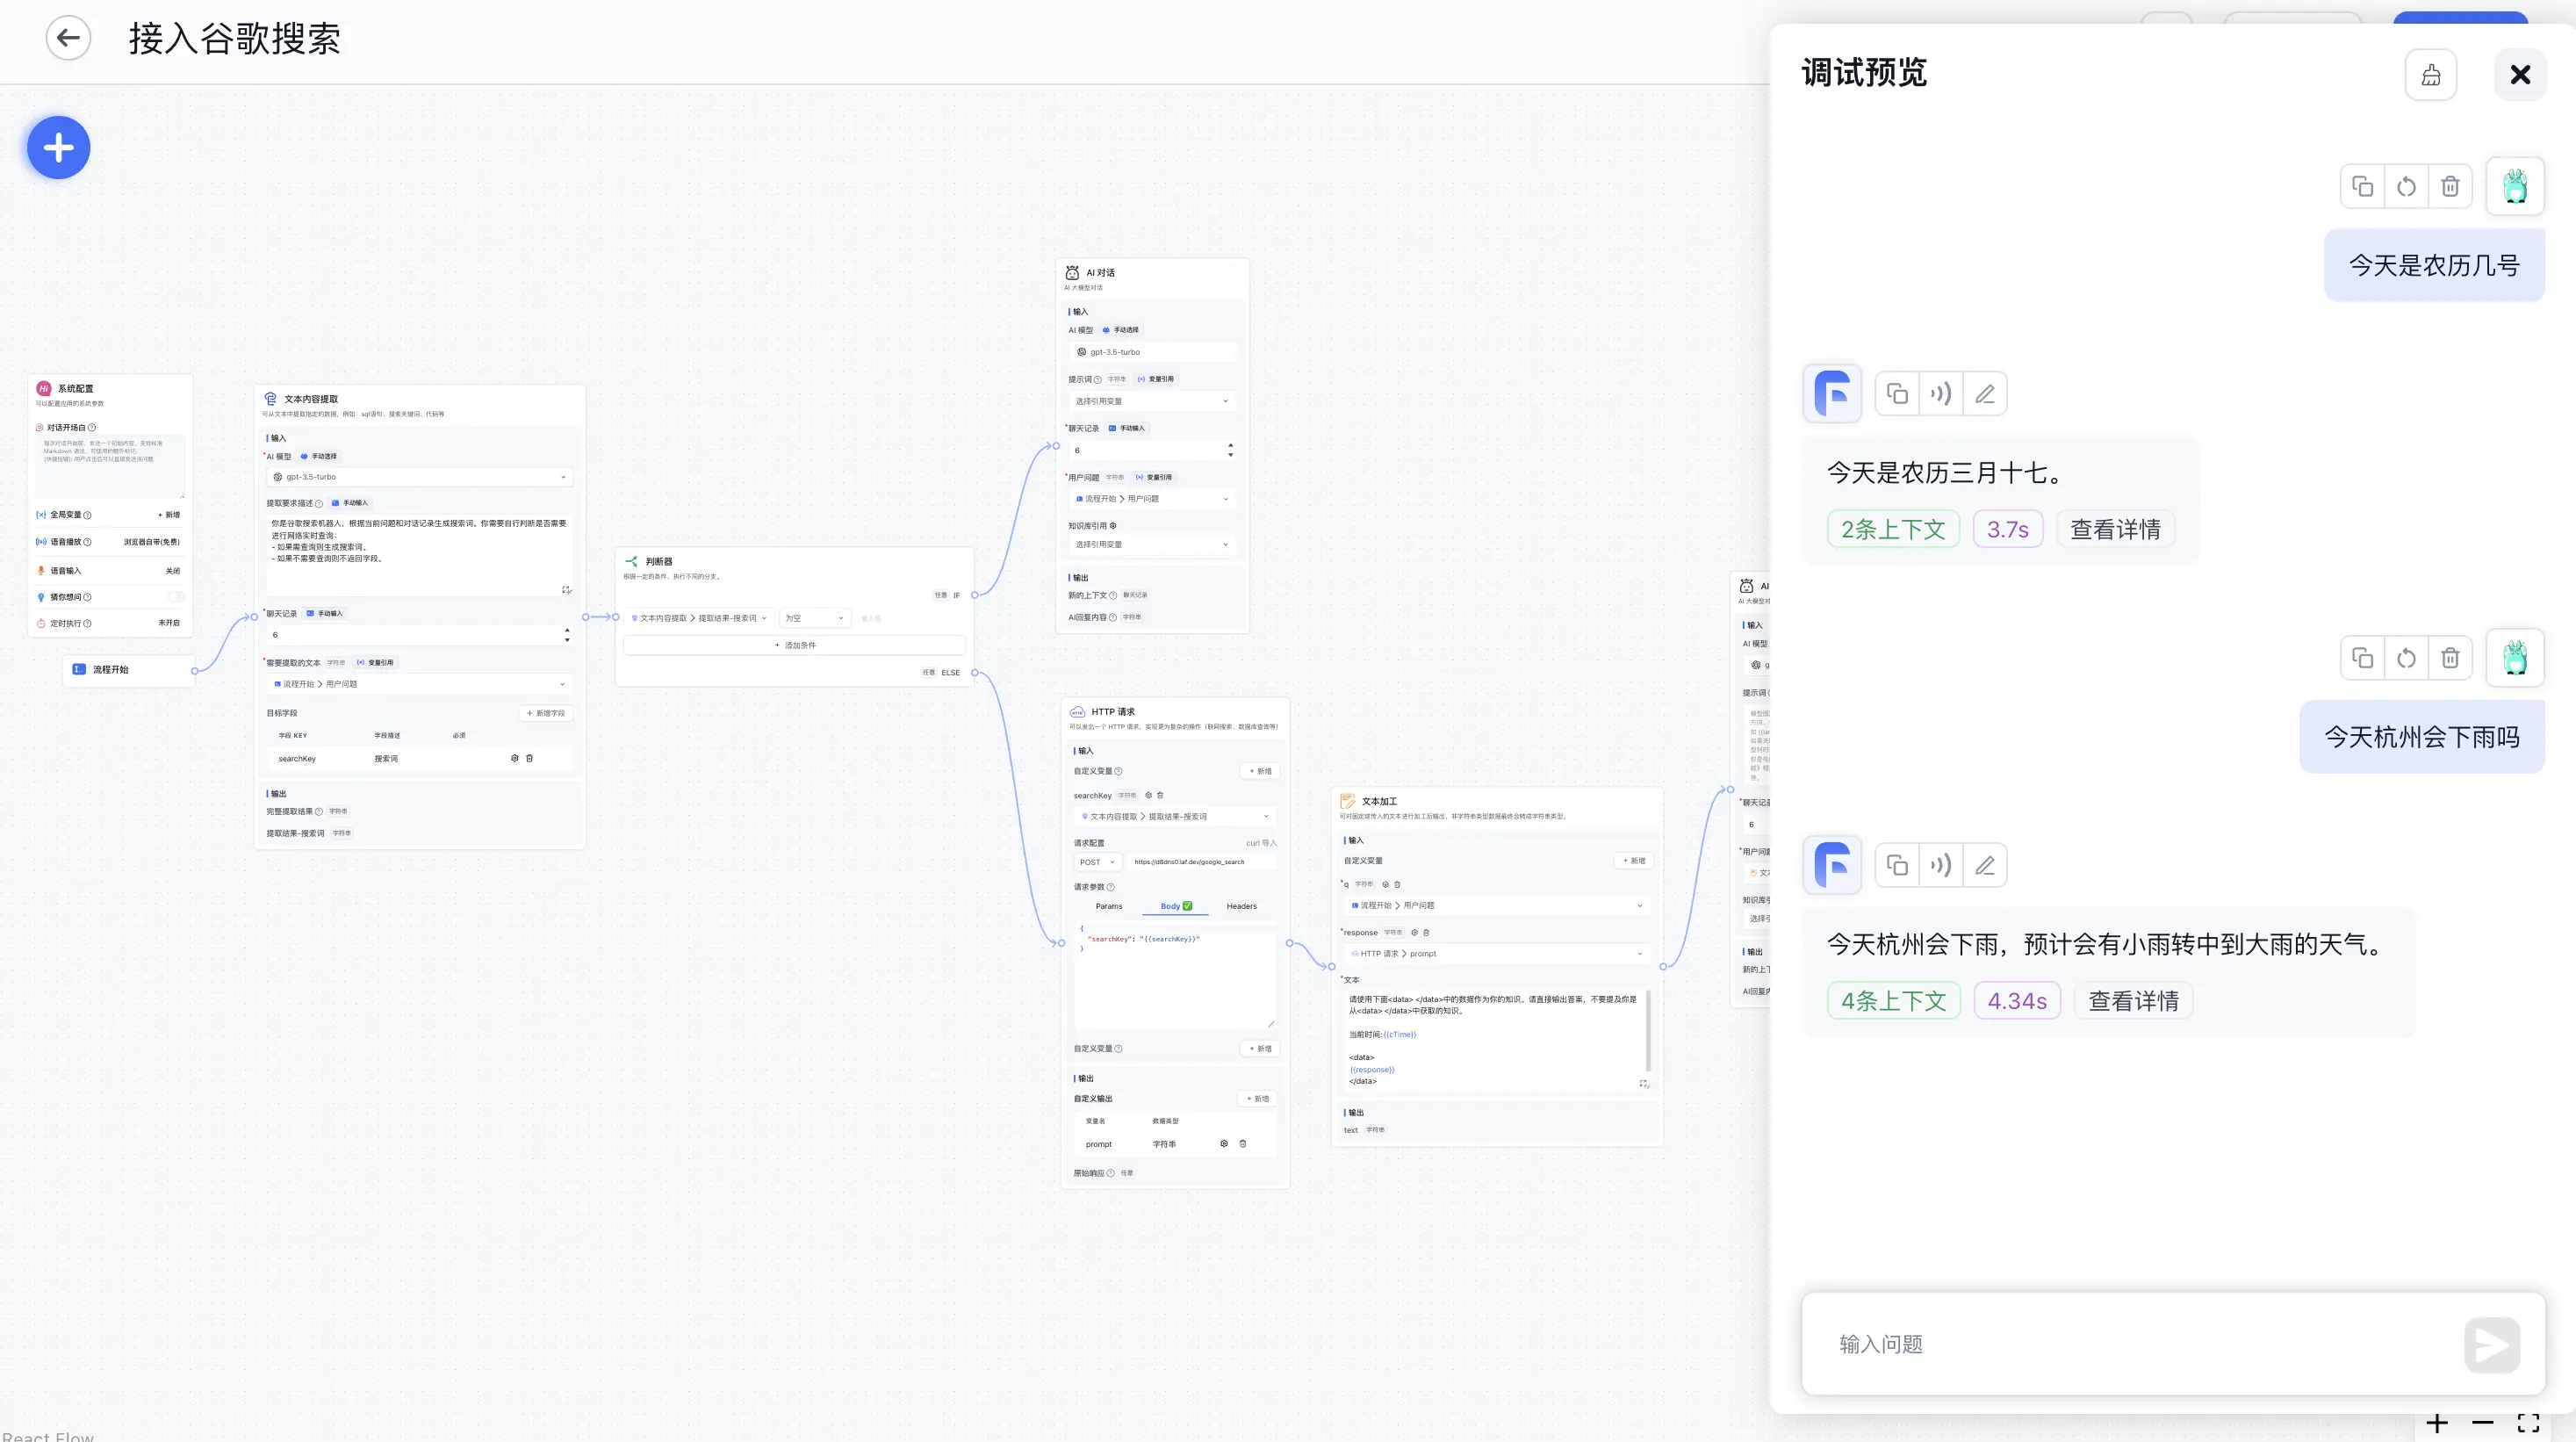Click the send message arrow button

[2491, 1345]
